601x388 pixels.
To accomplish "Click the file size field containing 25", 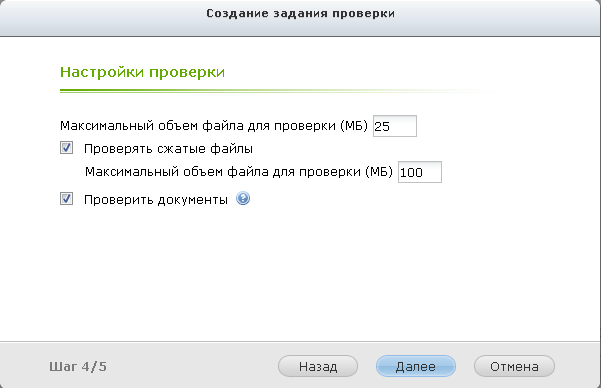I will (x=395, y=126).
